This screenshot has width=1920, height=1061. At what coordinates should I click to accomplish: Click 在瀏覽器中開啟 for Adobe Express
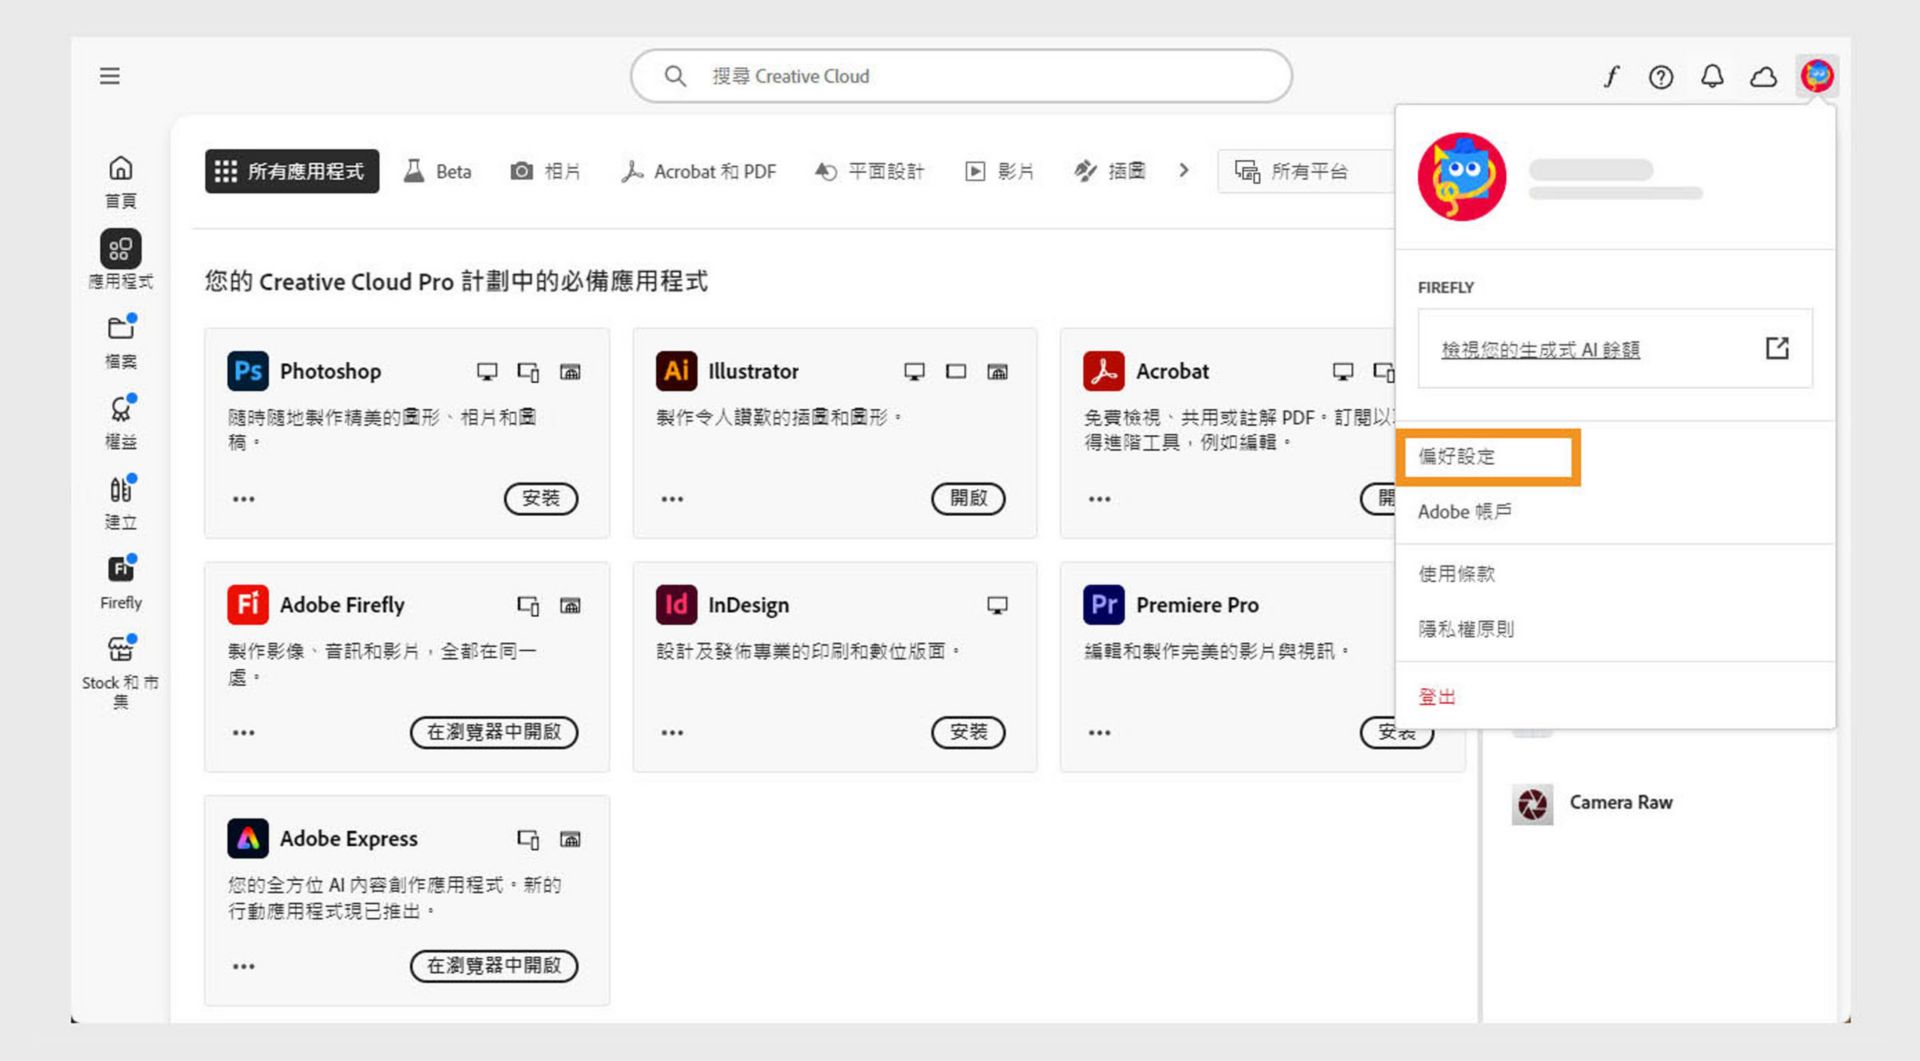pos(494,966)
